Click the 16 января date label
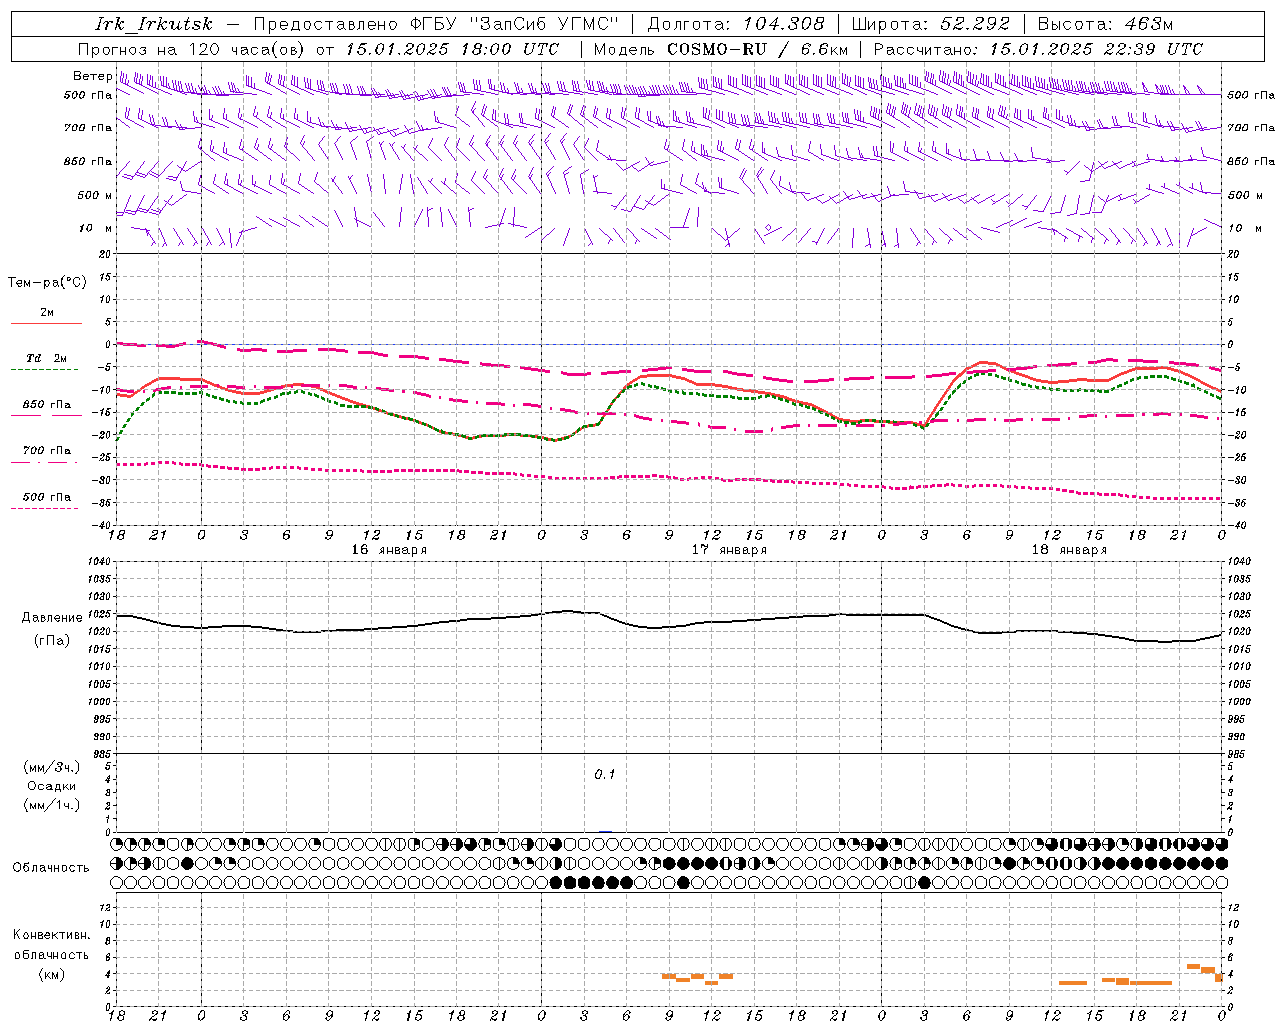The height and width of the screenshot is (1024, 1280). [x=389, y=550]
